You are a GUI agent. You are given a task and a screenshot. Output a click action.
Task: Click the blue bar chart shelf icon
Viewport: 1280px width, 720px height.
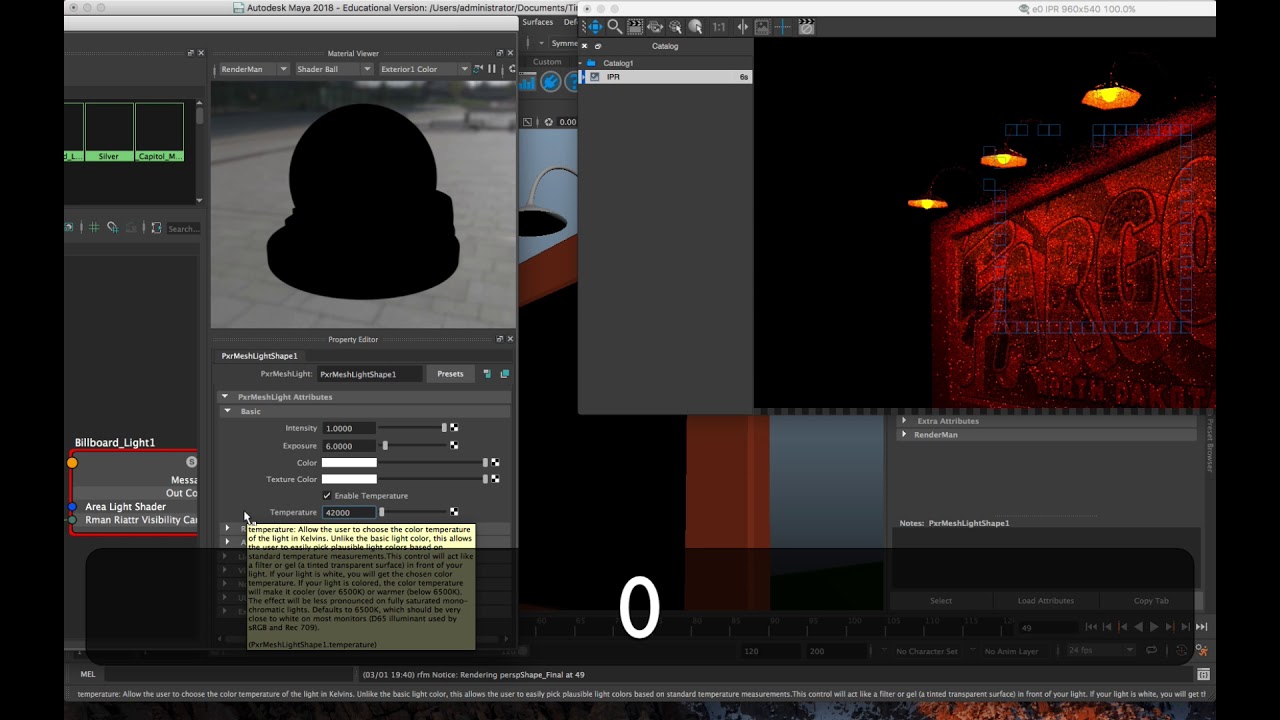click(x=527, y=82)
